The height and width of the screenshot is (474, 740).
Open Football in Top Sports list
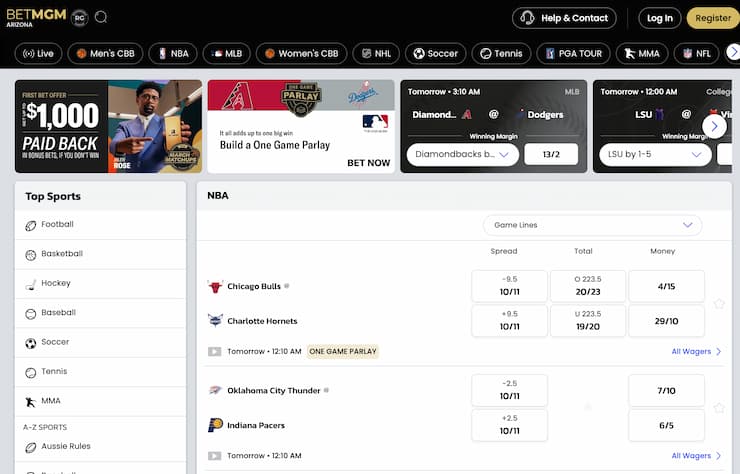pyautogui.click(x=100, y=225)
